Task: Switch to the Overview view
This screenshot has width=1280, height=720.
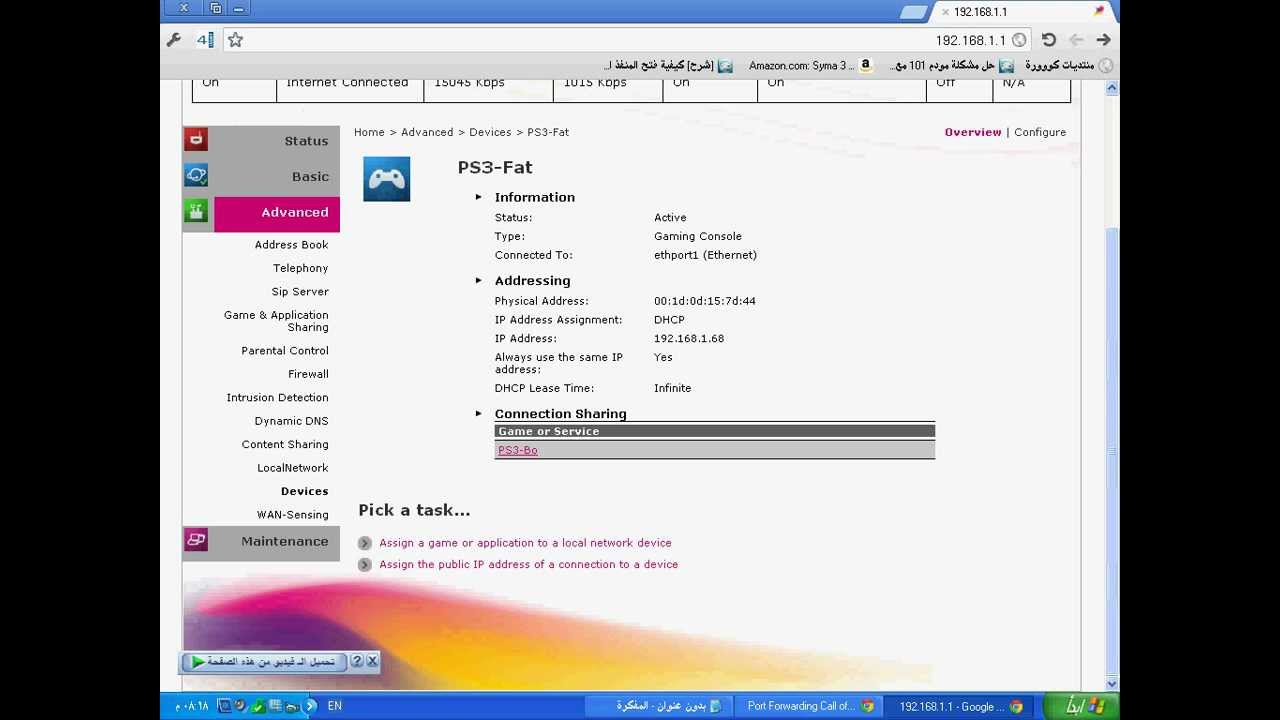Action: point(973,132)
